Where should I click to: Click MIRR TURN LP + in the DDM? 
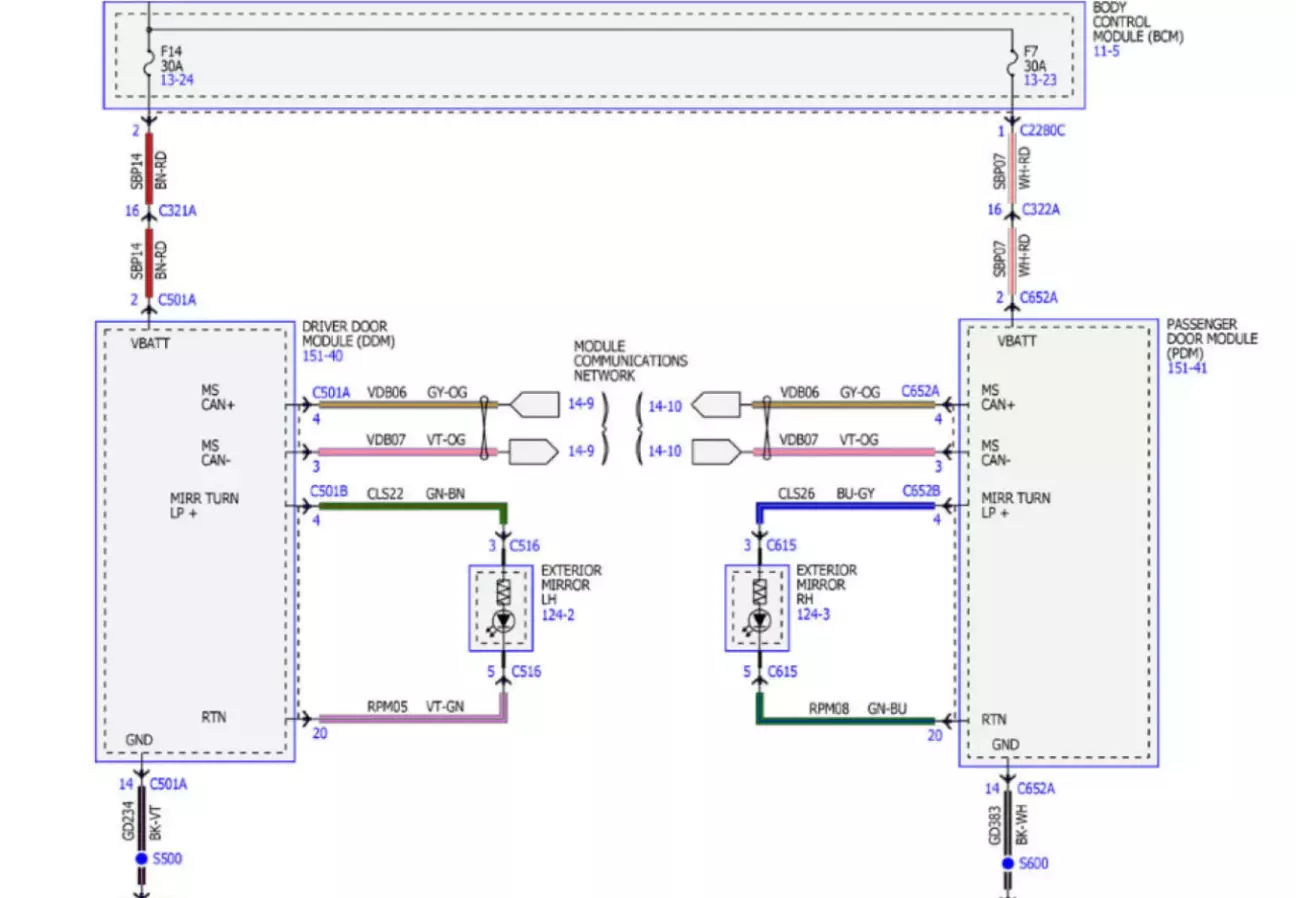[204, 505]
